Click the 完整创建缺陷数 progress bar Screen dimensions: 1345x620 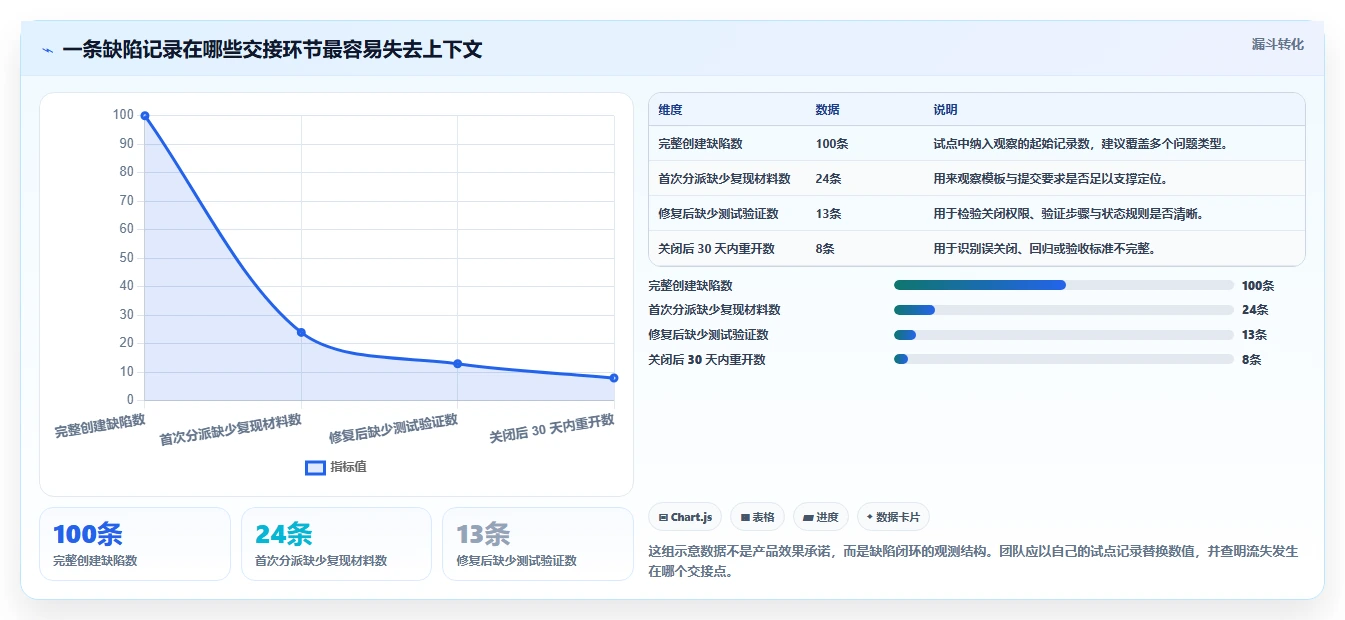coord(1064,285)
